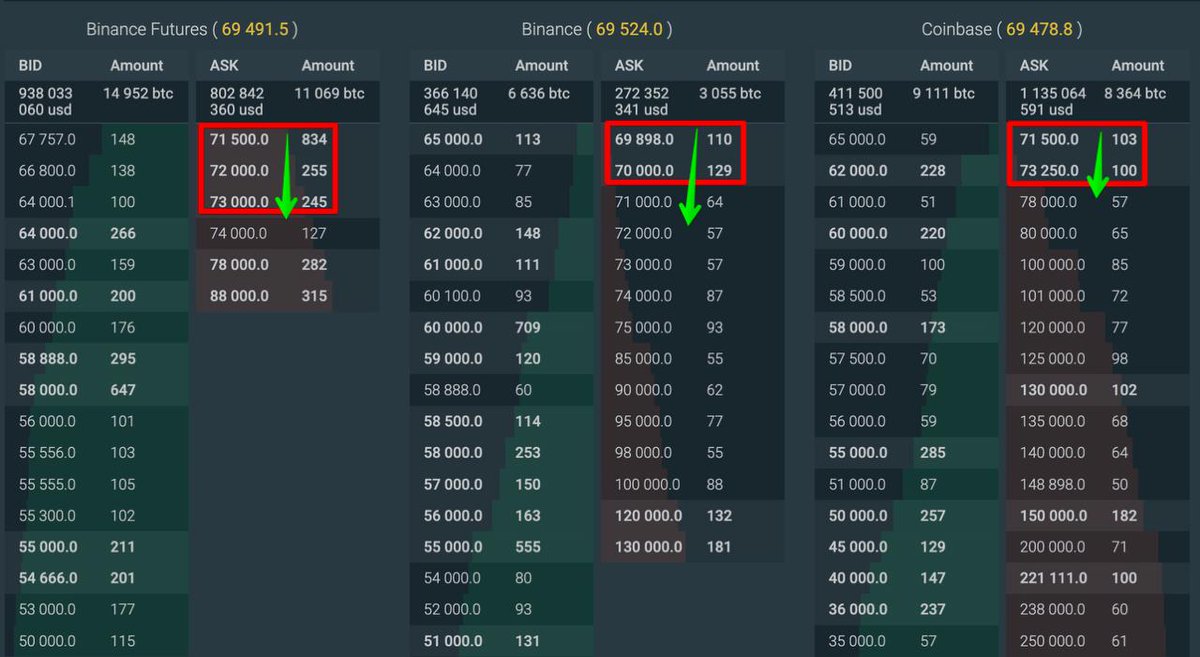Select the 95 000.0 ask price on Binance

643,421
